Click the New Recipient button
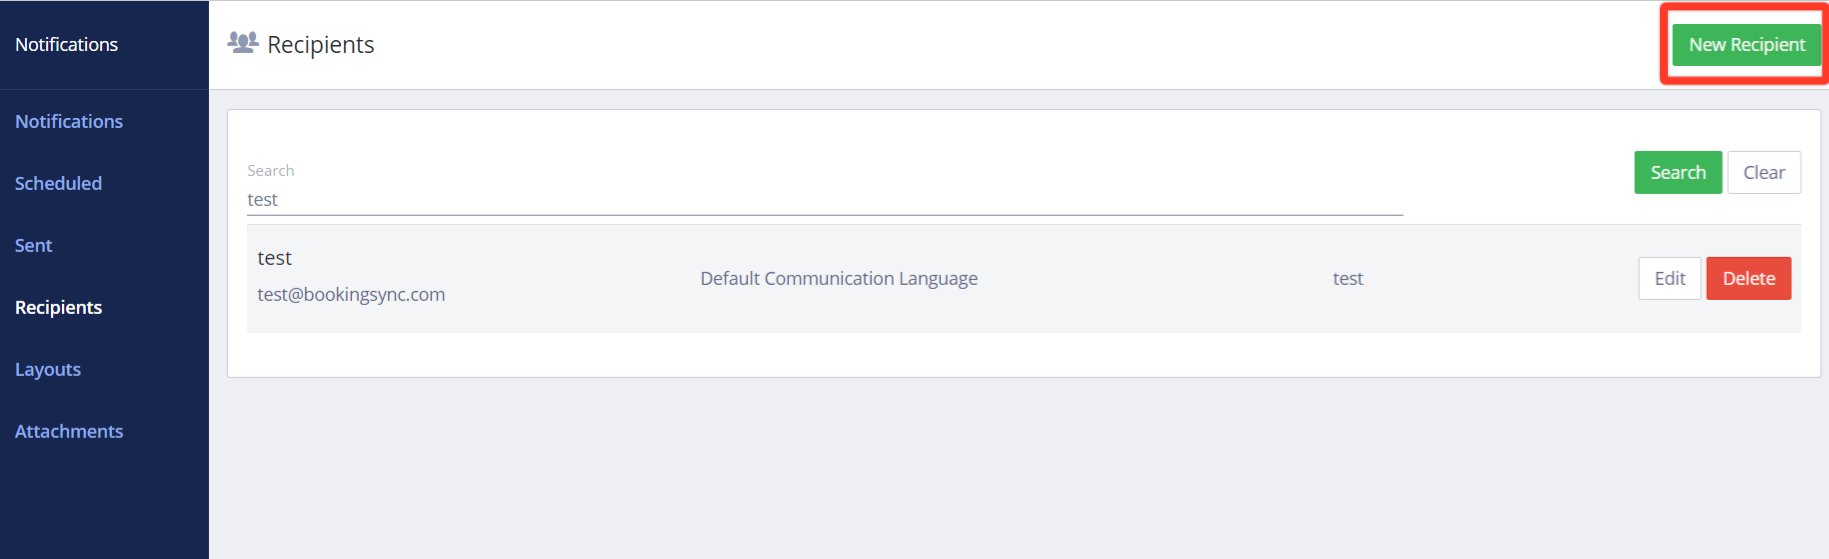Image resolution: width=1829 pixels, height=559 pixels. tap(1746, 45)
